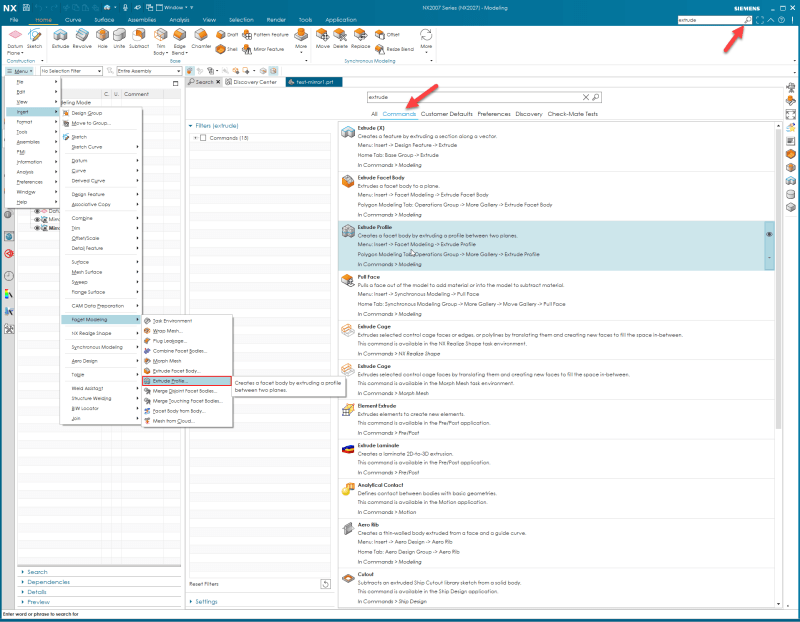Click the Save icon in the title bar
Viewport: 800px width, 622px height.
26,8
